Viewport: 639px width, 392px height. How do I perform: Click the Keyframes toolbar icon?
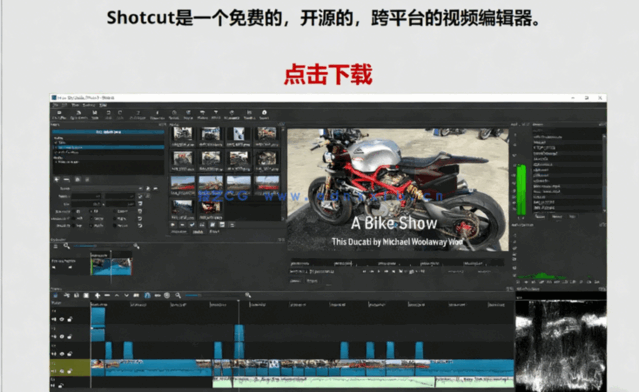231,115
